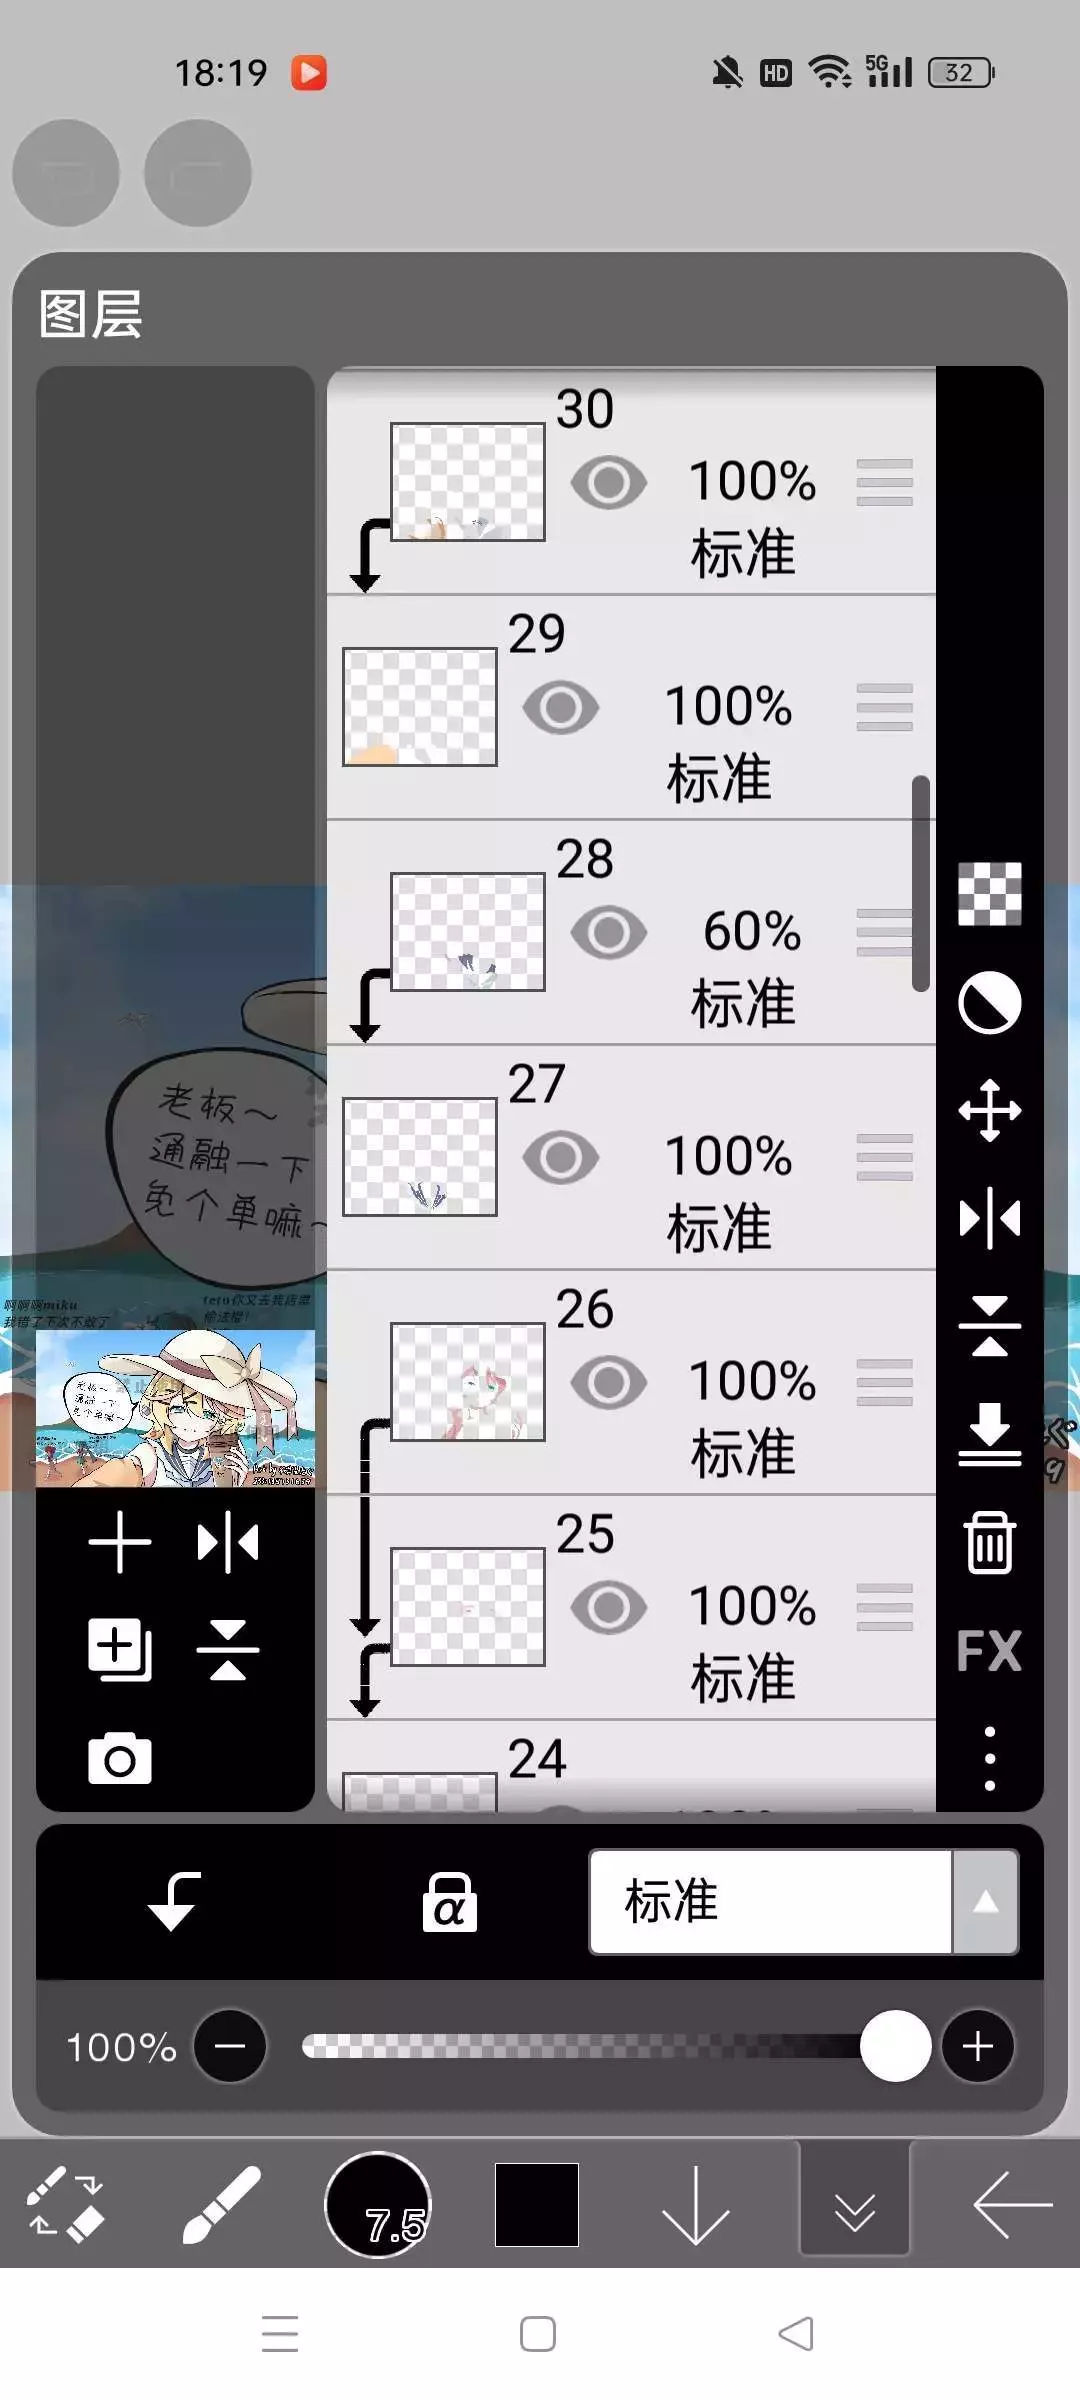This screenshot has width=1080, height=2400.
Task: Open the three-dot more options menu
Action: coord(989,1758)
